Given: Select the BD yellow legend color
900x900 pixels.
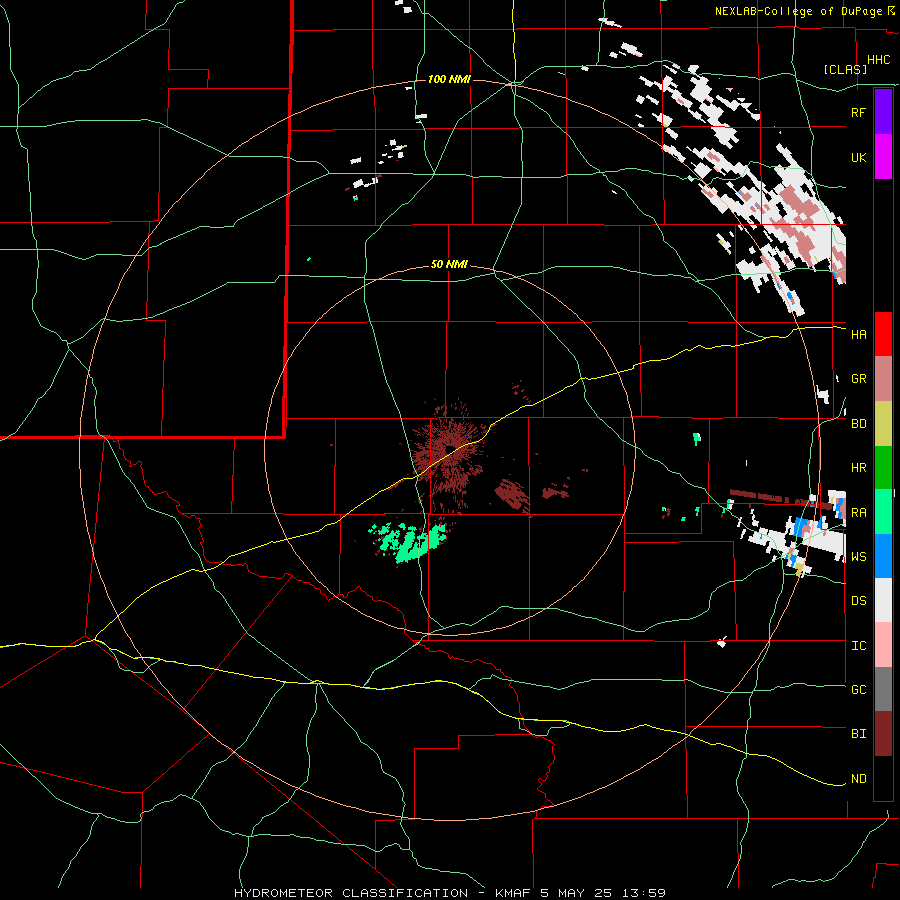Looking at the screenshot, I should tap(883, 423).
